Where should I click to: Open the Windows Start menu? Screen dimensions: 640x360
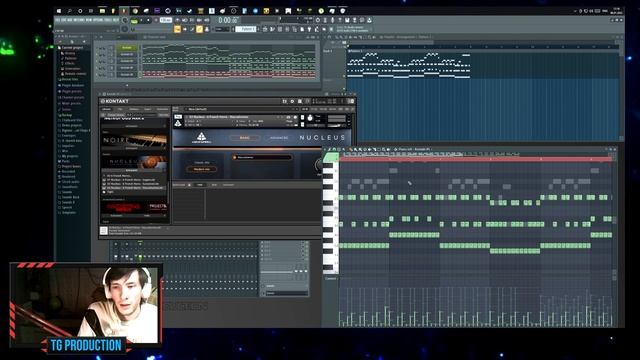point(59,11)
